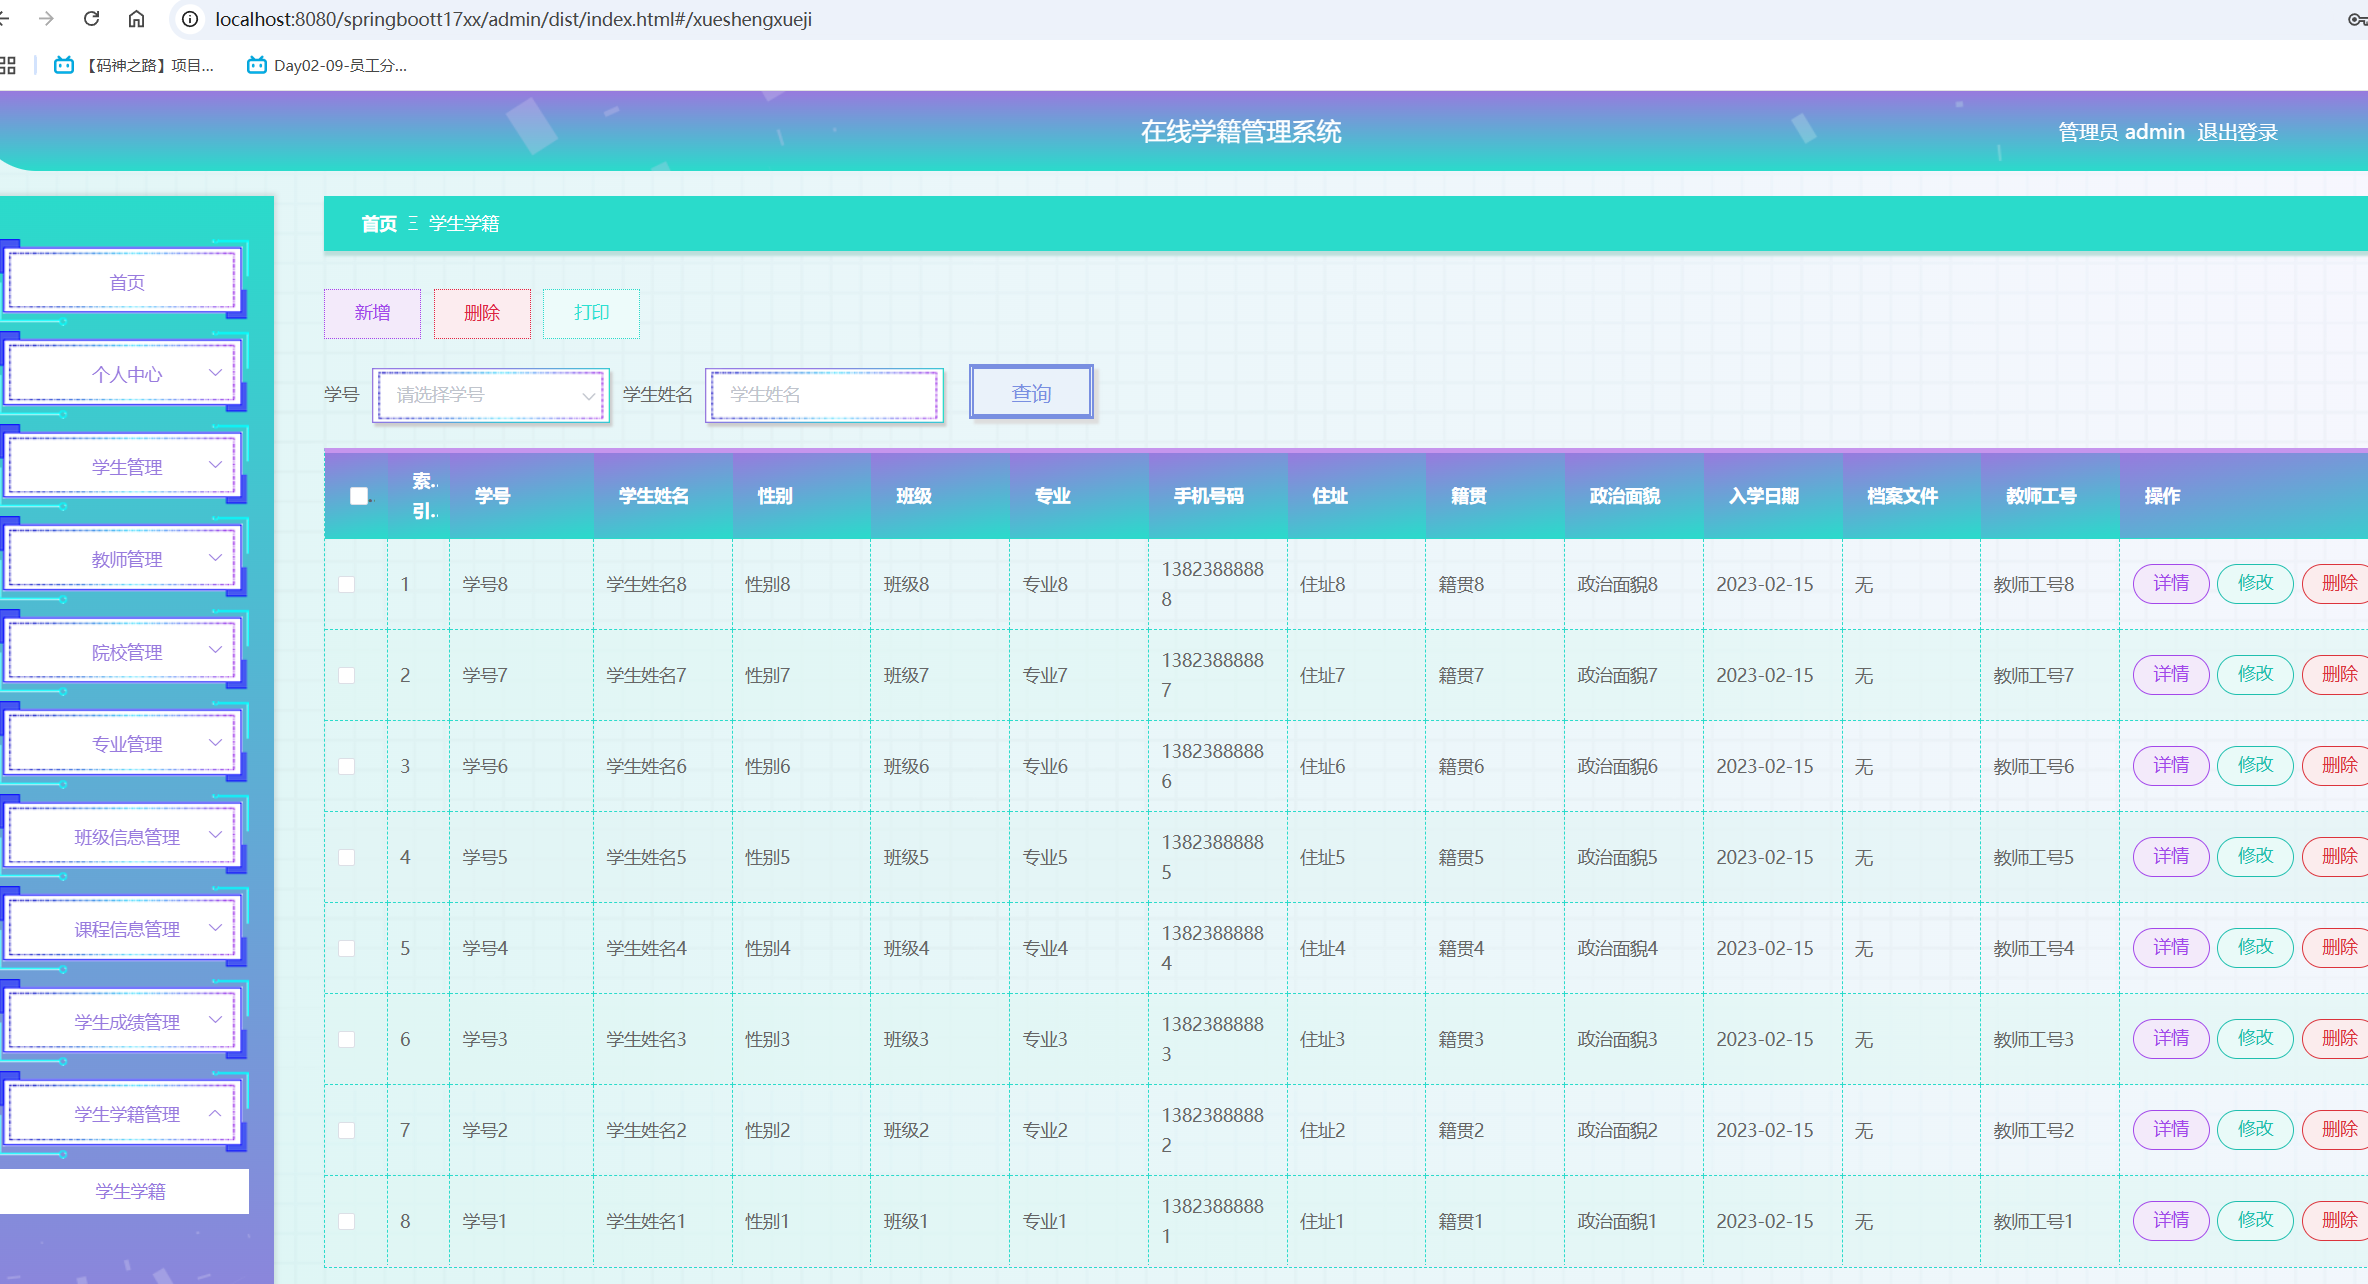View 详情 for 学号2 row
2368x1284 pixels.
2171,1129
